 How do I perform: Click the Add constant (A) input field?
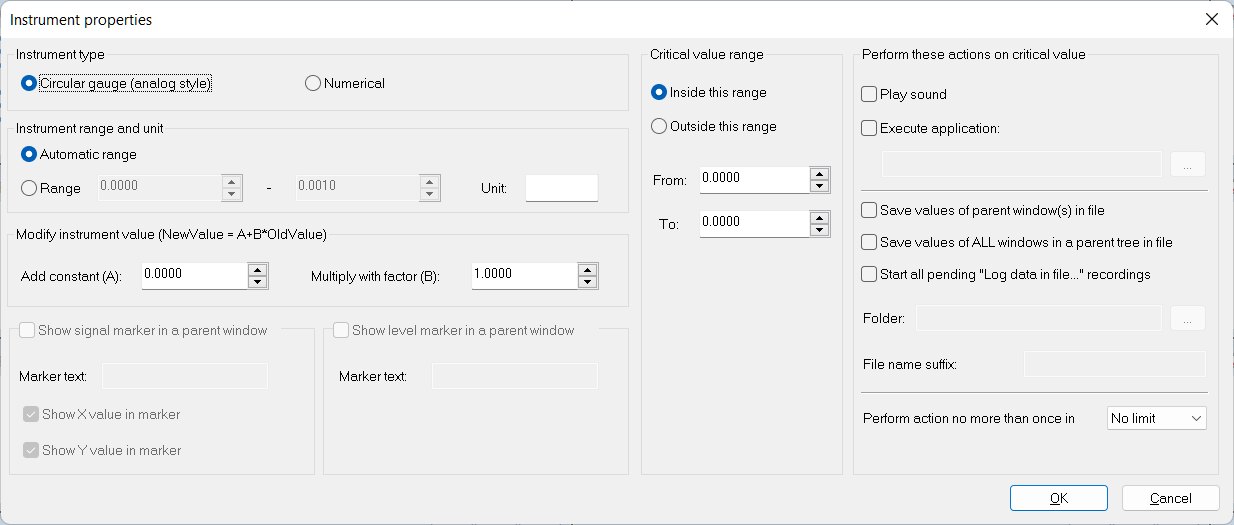click(x=193, y=276)
